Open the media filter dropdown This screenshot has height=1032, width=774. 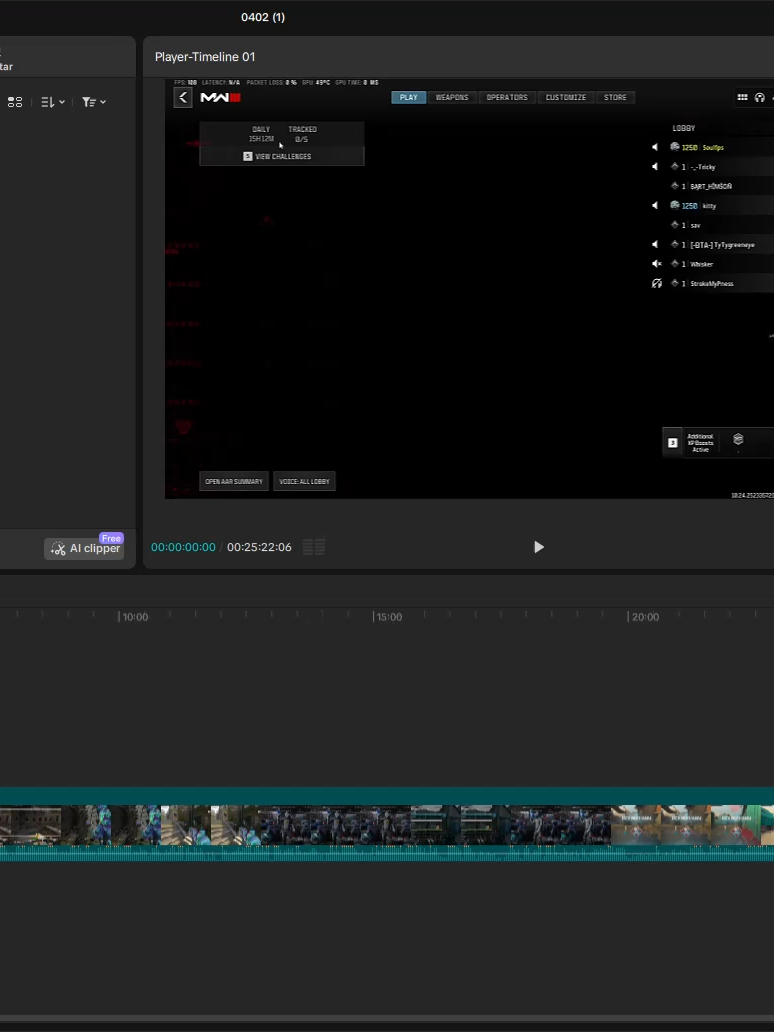click(x=93, y=102)
